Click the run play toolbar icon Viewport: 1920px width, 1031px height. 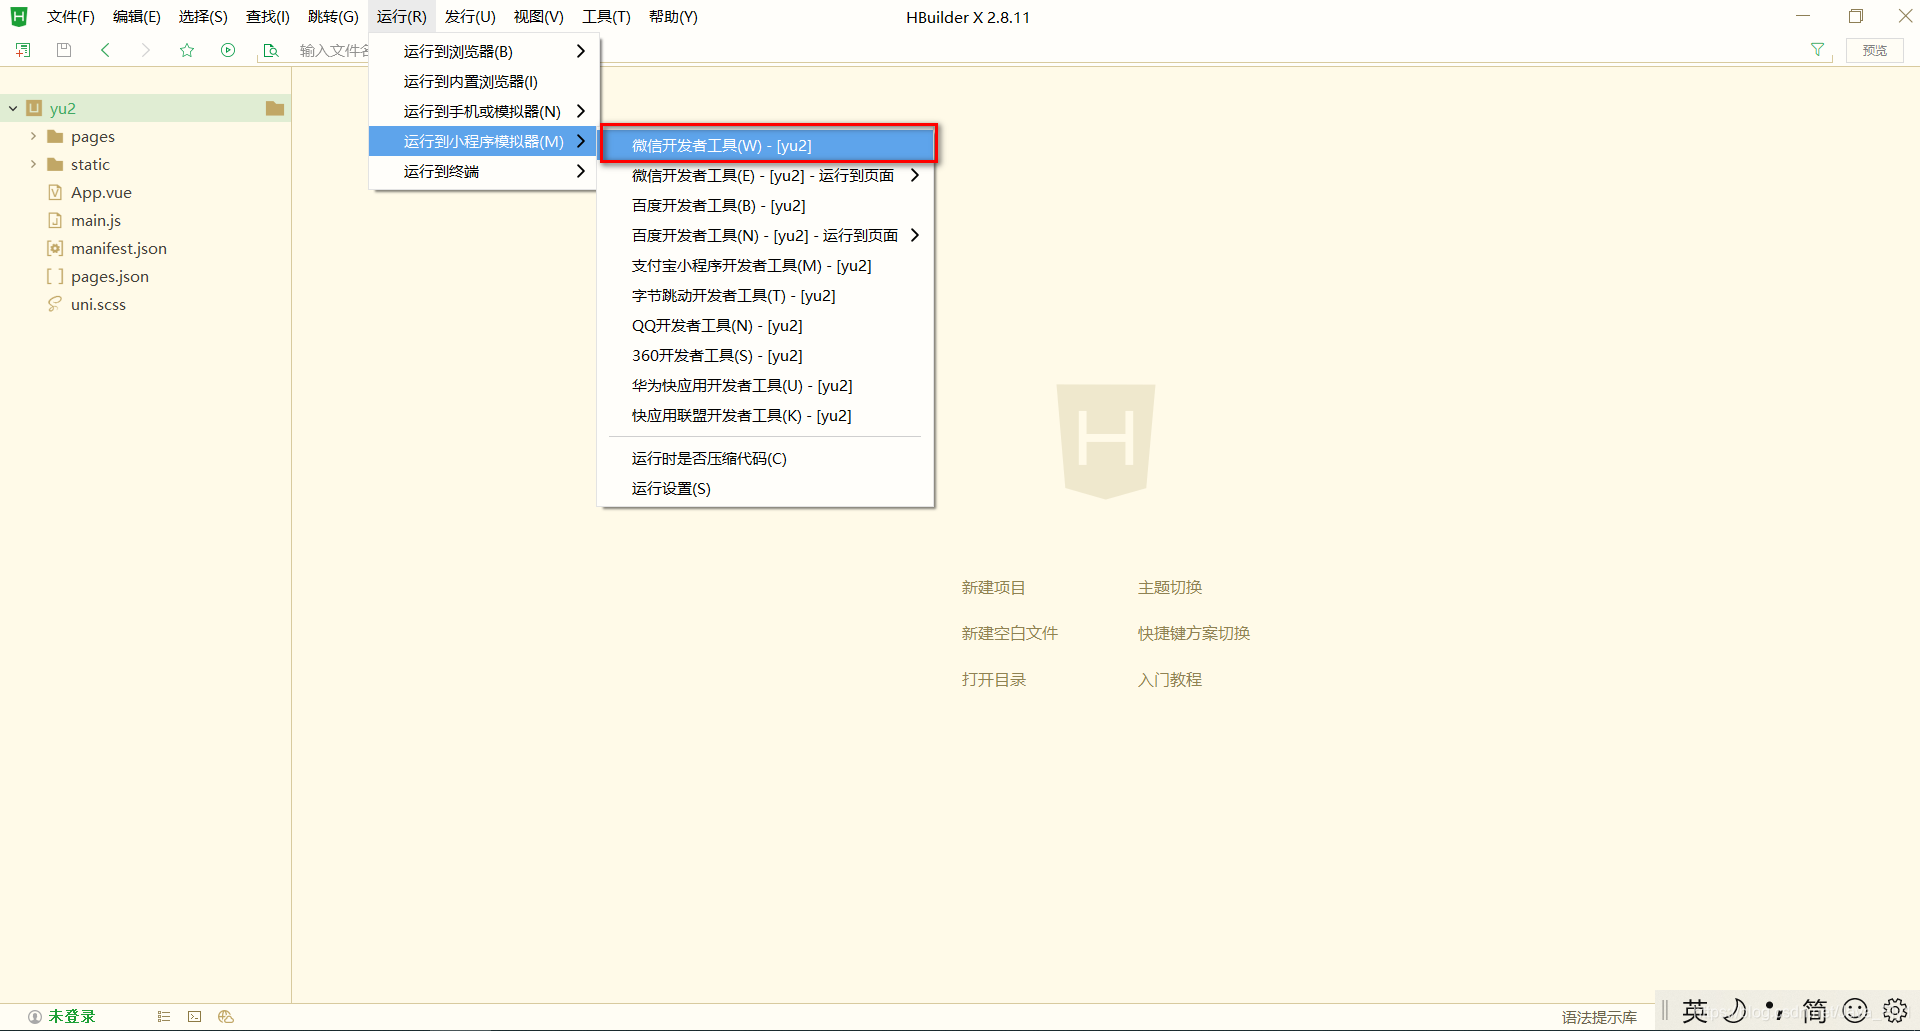click(228, 50)
